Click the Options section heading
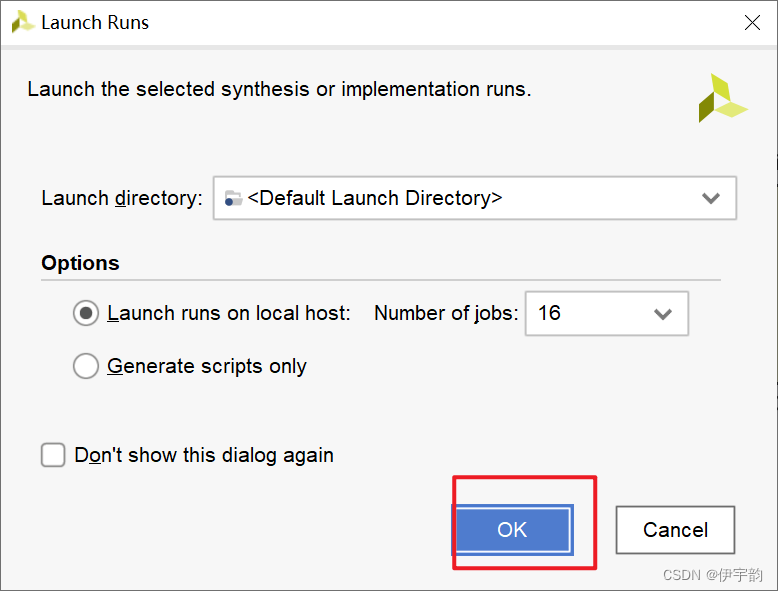Screen dimensions: 778x591 [x=80, y=263]
